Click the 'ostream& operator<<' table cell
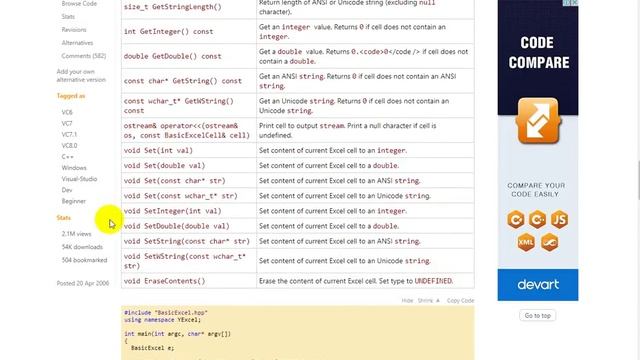The image size is (640, 360). click(x=189, y=131)
